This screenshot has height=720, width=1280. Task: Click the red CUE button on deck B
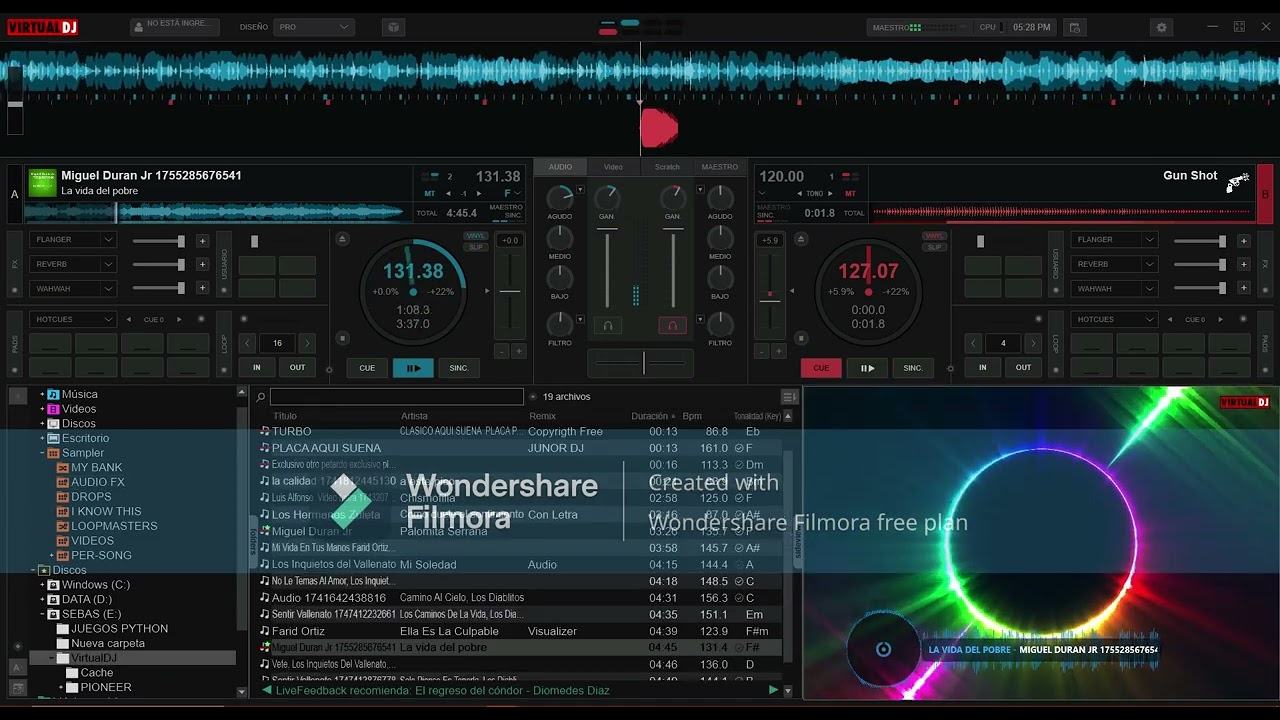click(821, 368)
